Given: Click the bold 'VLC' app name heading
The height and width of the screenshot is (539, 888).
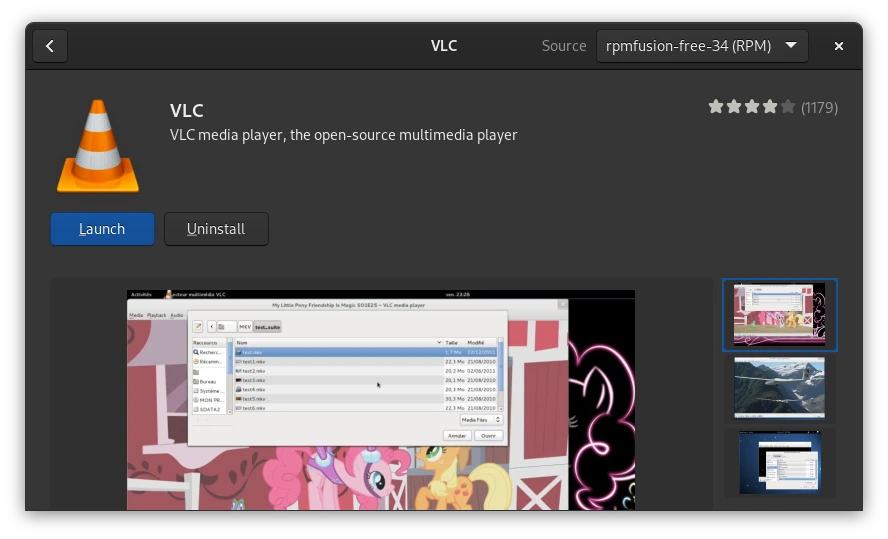Looking at the screenshot, I should pyautogui.click(x=186, y=110).
